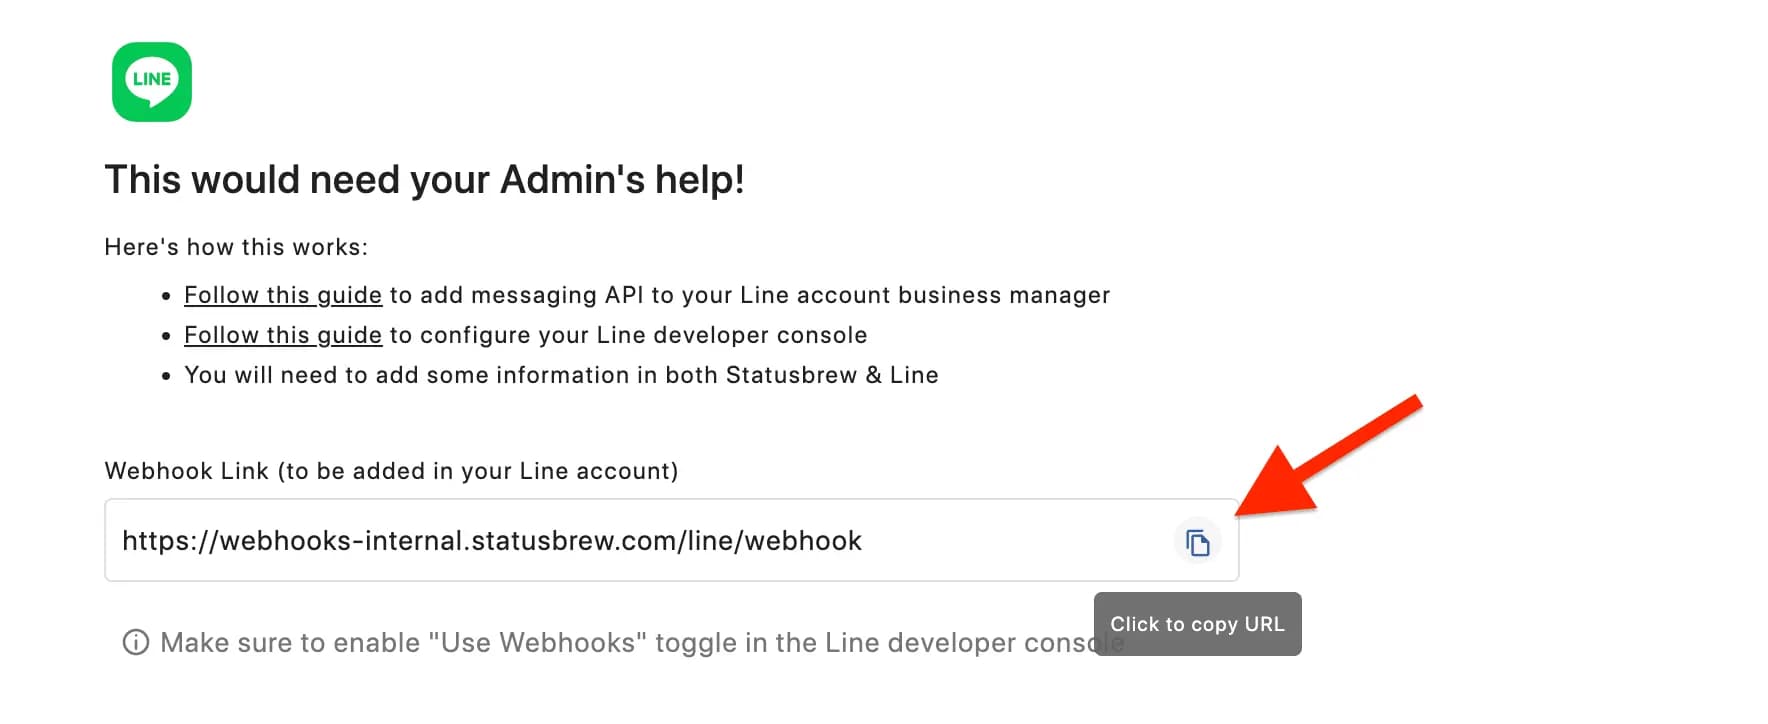Click the bullet dot before the Statusbrew & Line line
This screenshot has height=724, width=1768.
tap(166, 376)
